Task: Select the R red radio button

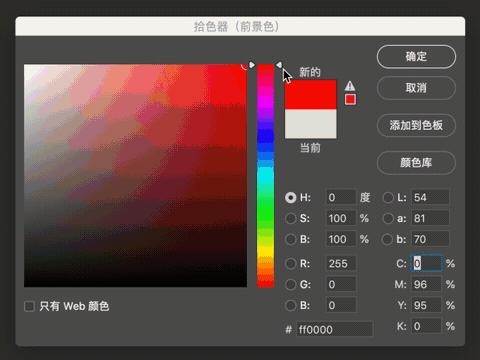Action: tap(291, 263)
